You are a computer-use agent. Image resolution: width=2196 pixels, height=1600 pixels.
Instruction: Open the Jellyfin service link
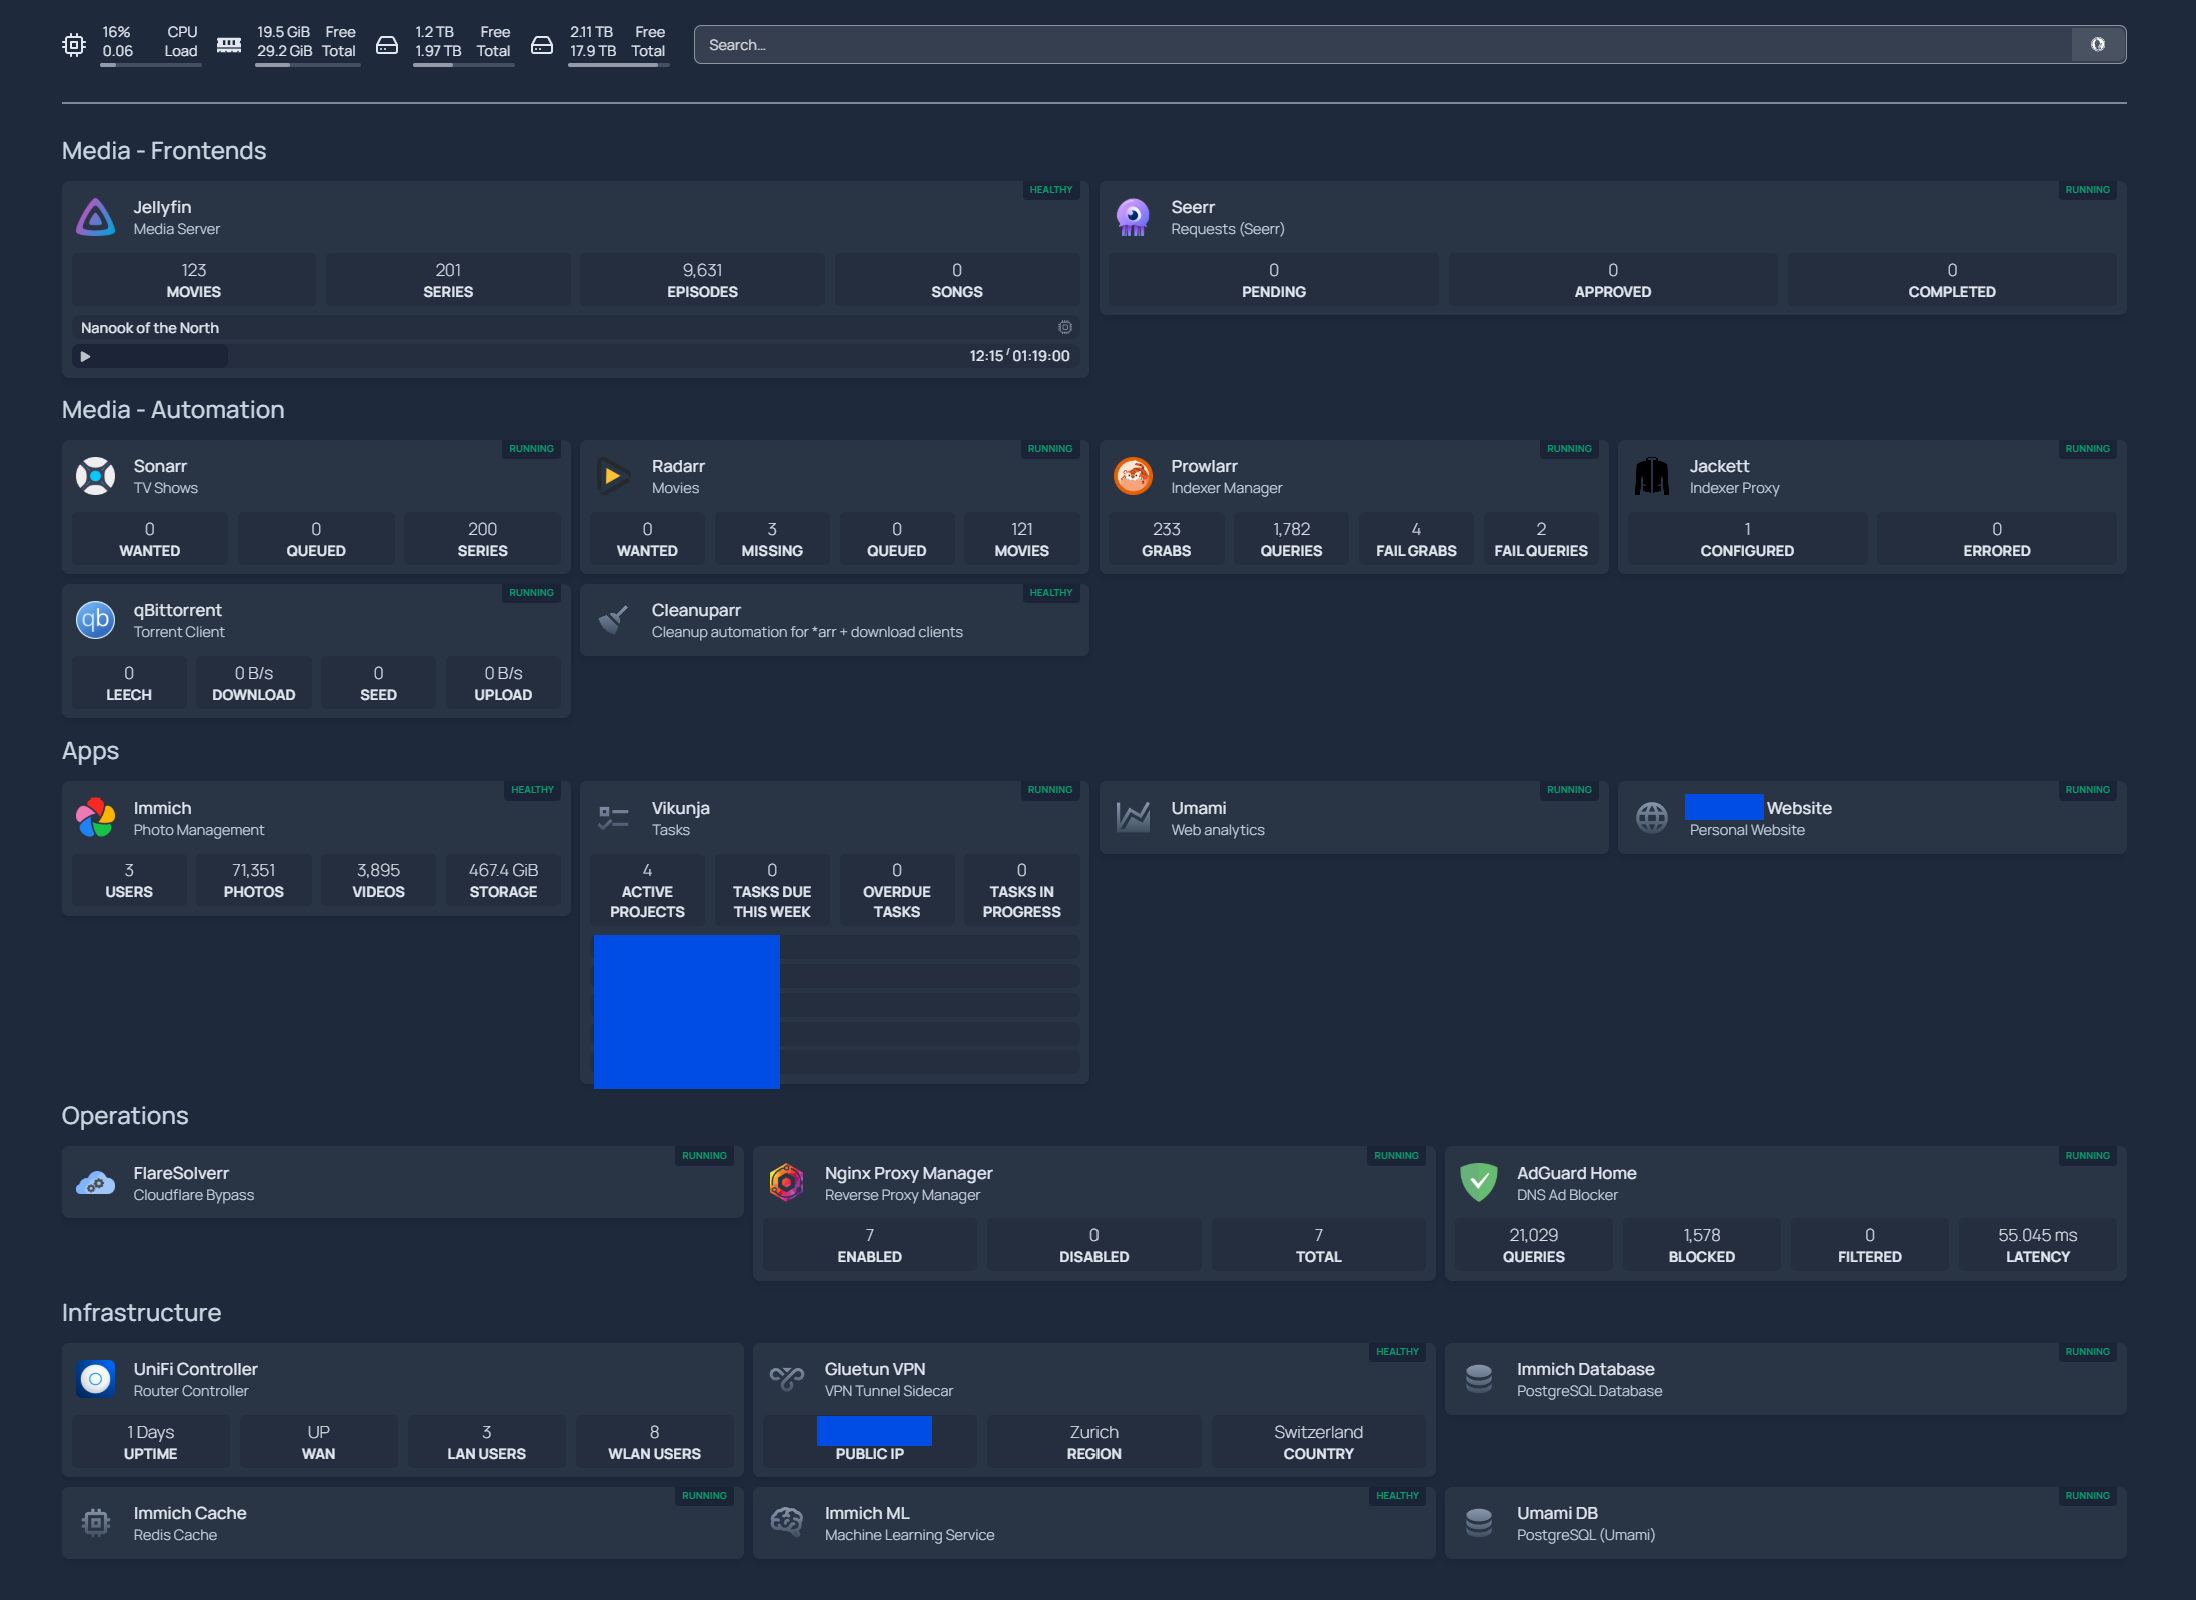point(162,207)
